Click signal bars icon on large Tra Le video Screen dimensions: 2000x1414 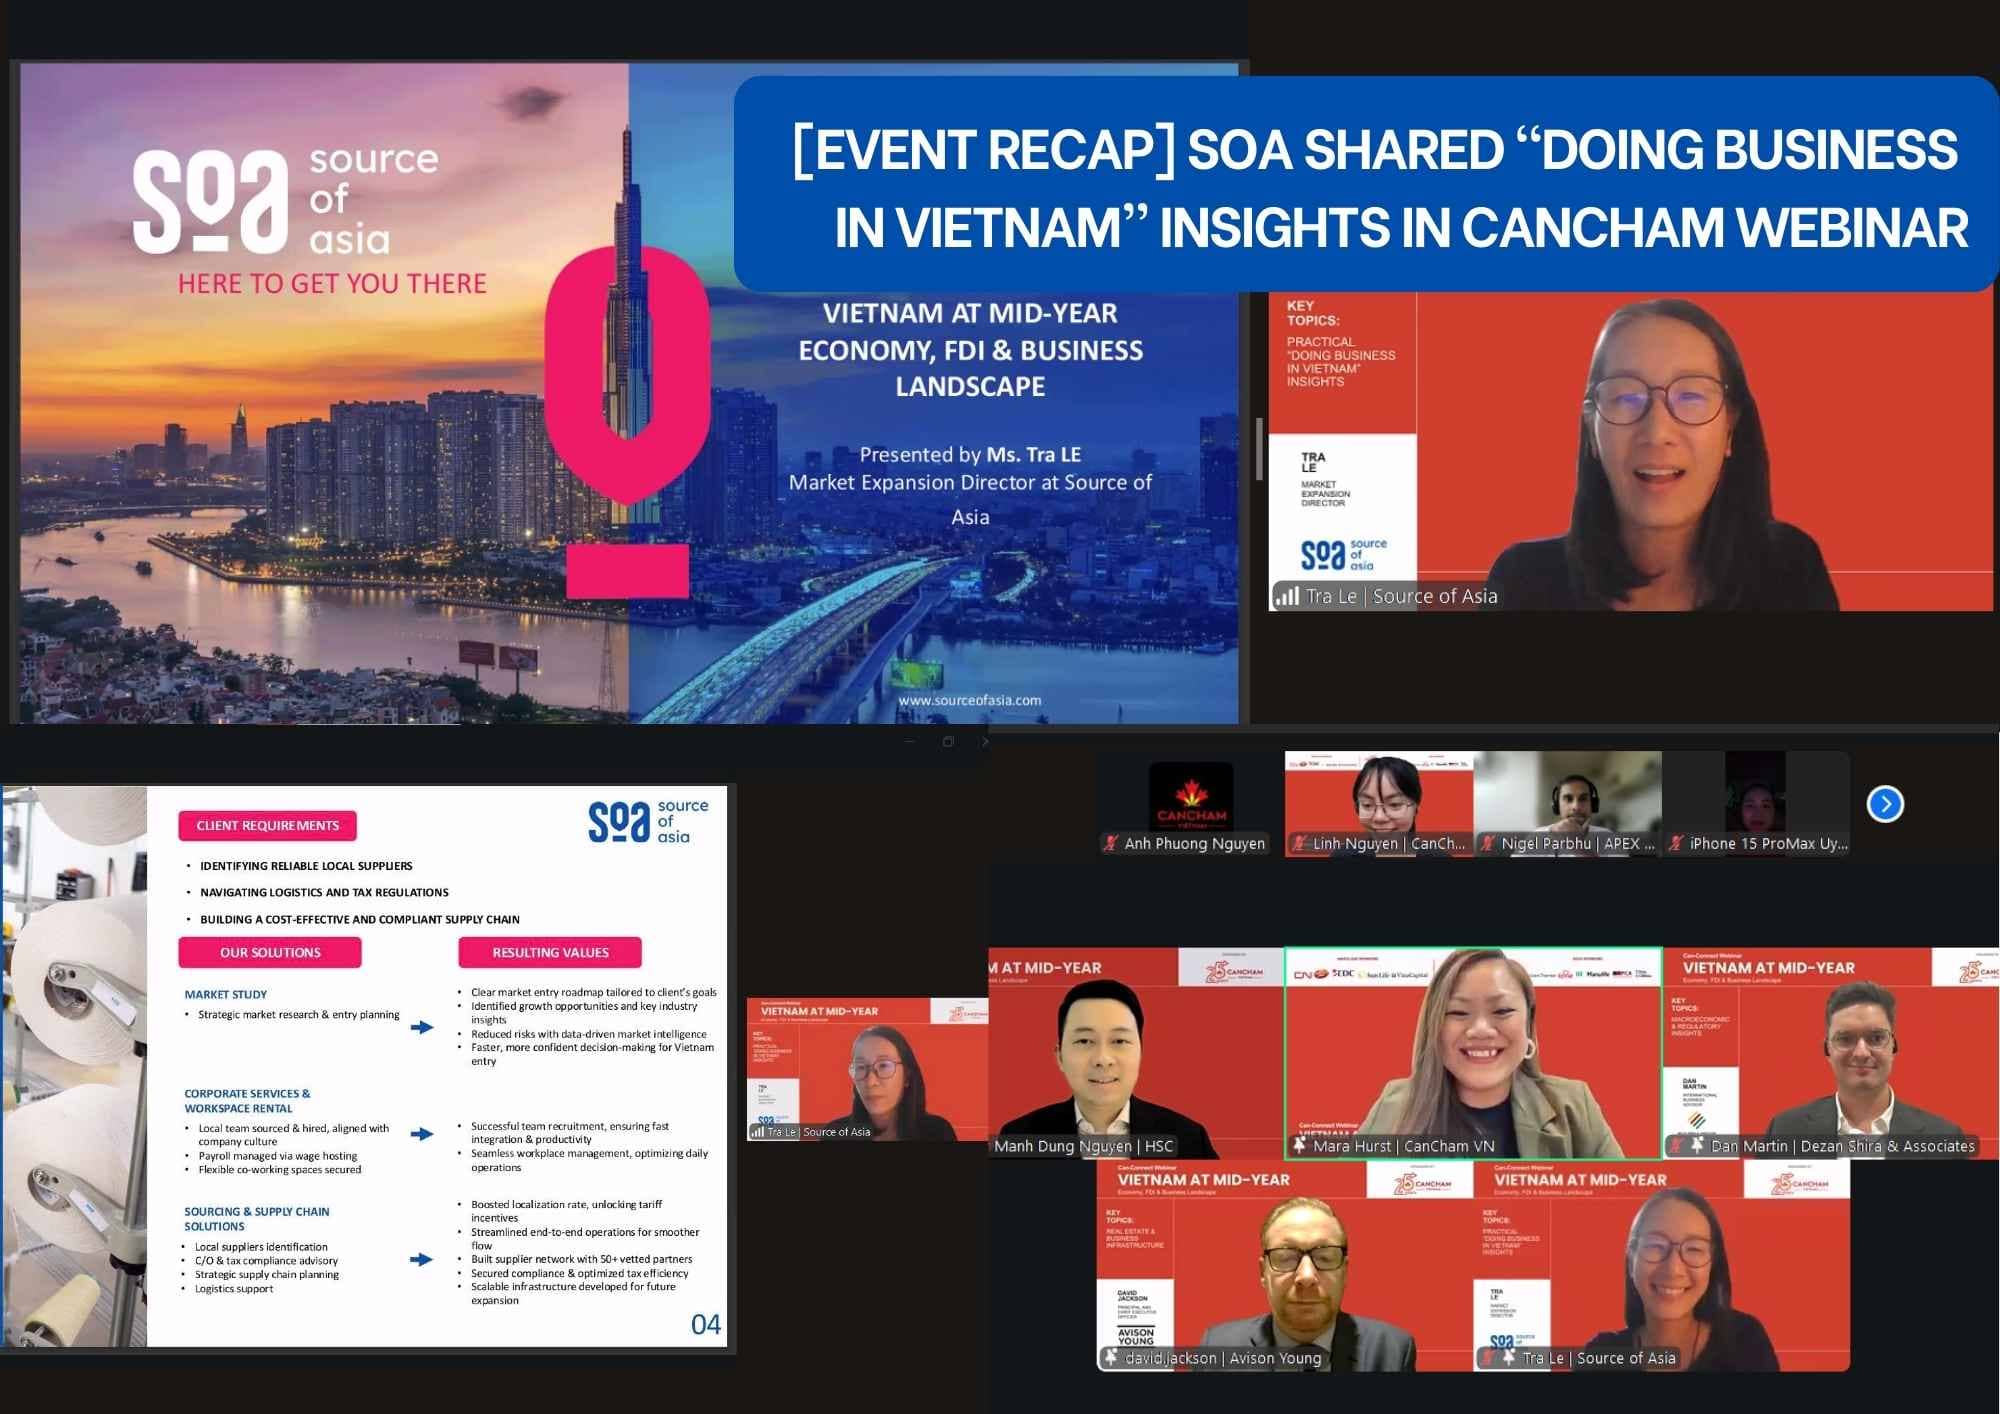tap(1286, 596)
